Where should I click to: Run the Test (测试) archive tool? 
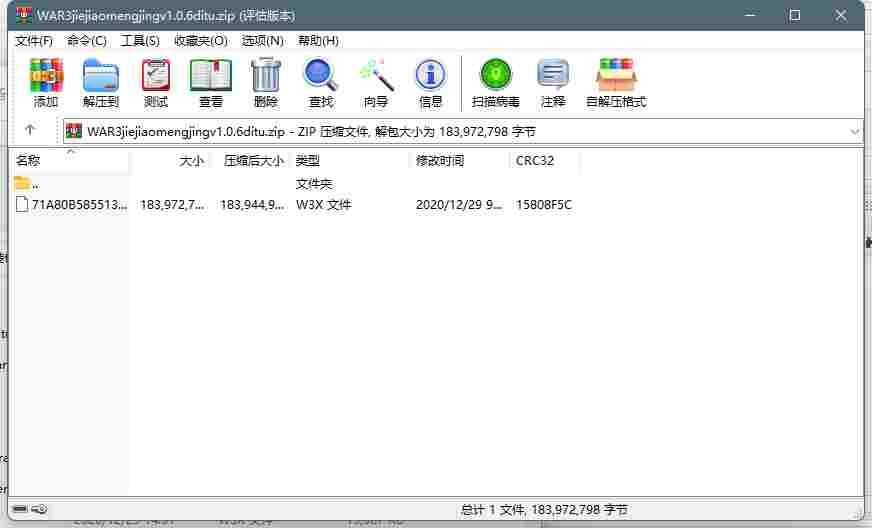coord(156,82)
